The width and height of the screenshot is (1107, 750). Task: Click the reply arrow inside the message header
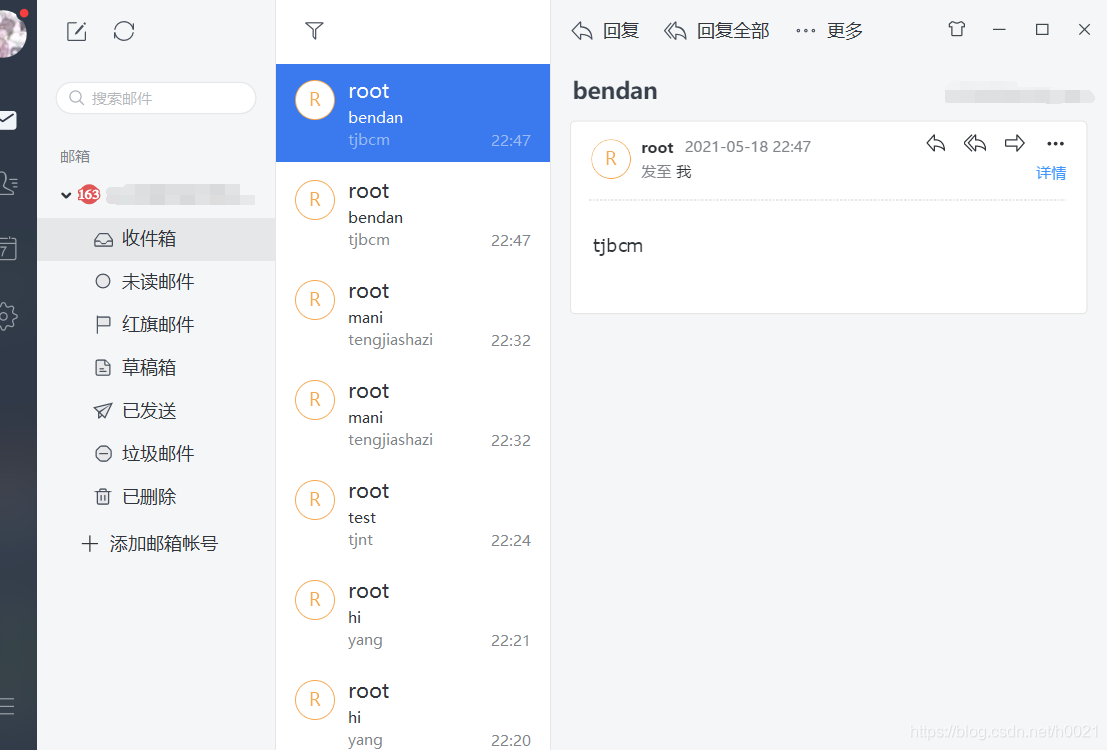[x=936, y=143]
